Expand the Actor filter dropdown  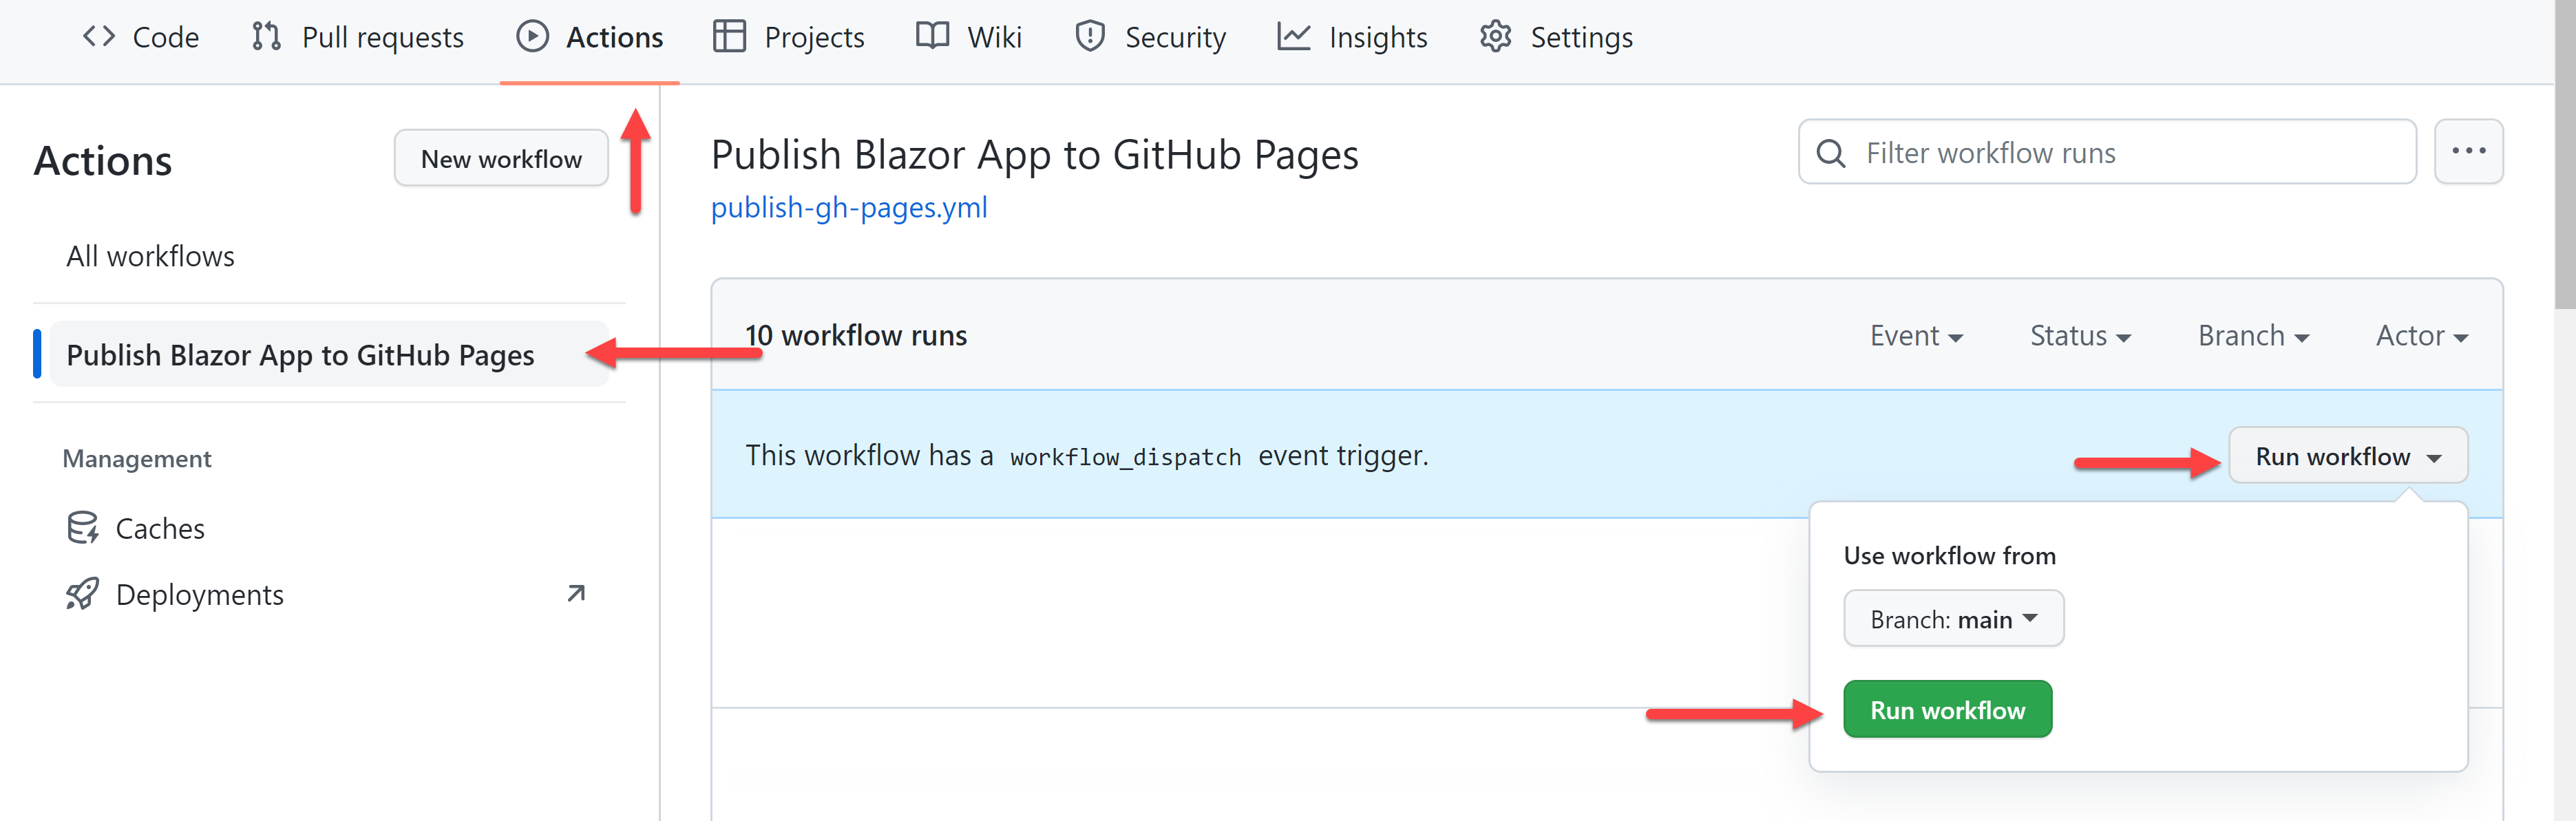click(x=2421, y=336)
